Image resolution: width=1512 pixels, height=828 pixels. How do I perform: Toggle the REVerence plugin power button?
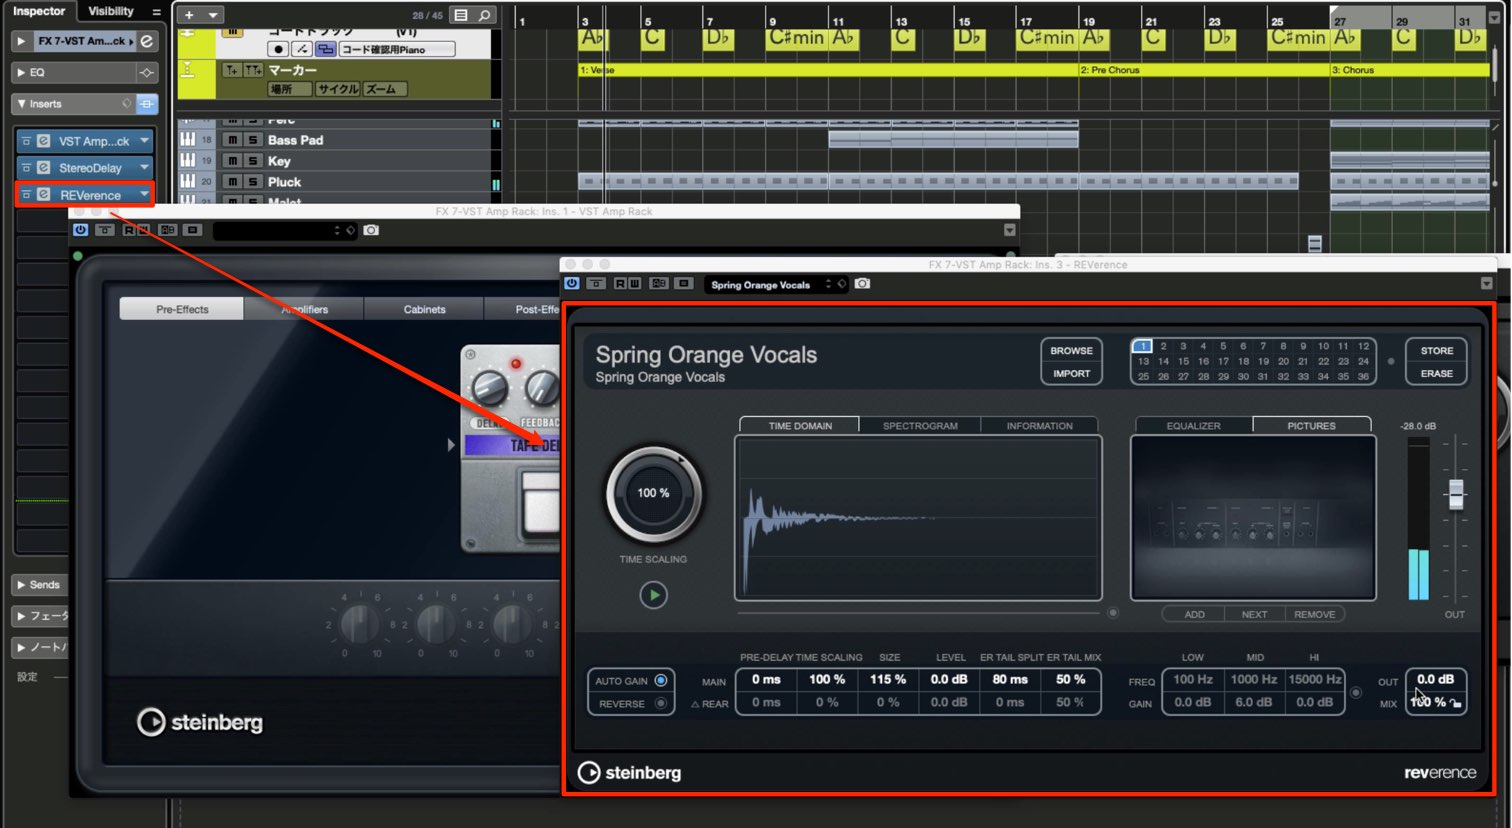(572, 284)
